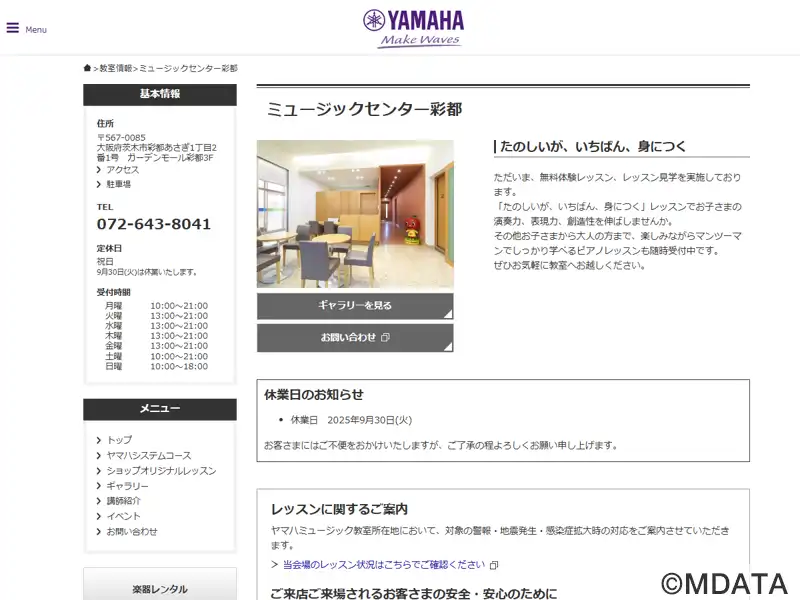Click external-link icon after レッスン状況 link
800x600 pixels.
click(x=494, y=565)
